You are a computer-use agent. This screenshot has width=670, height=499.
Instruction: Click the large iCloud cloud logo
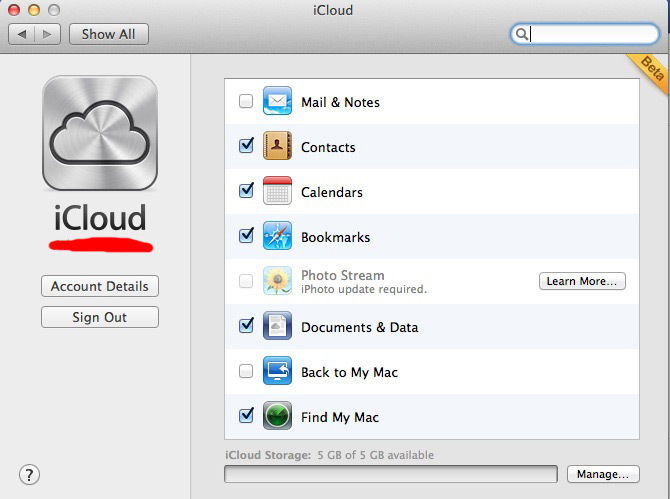point(99,133)
